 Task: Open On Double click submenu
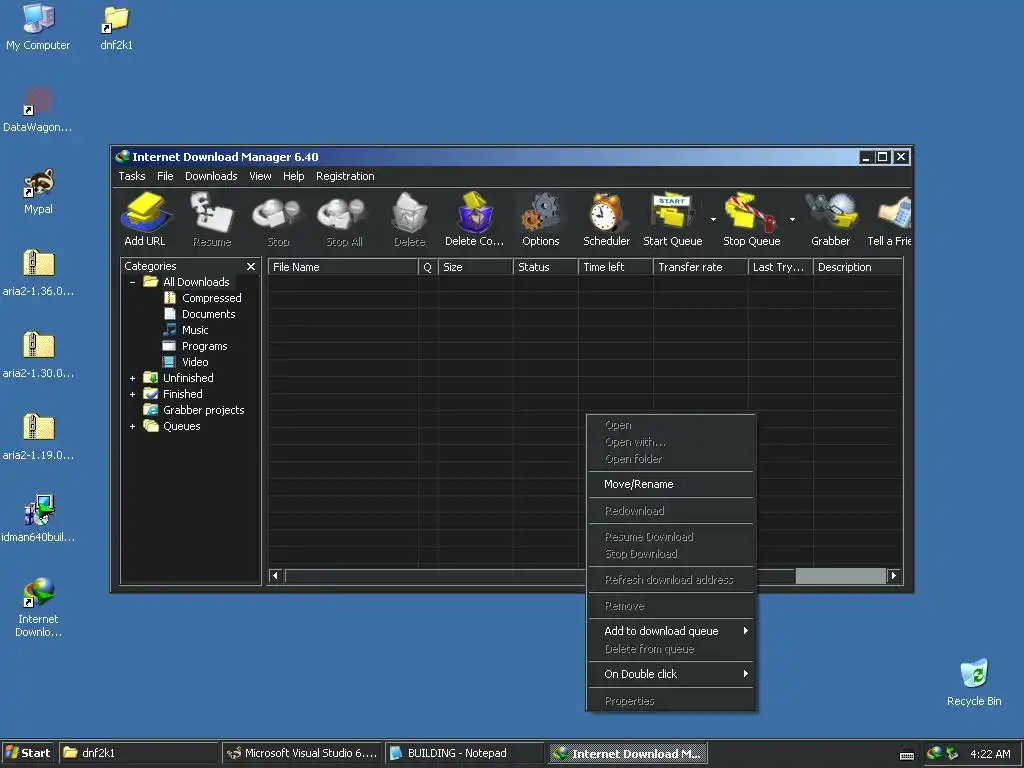tap(671, 674)
